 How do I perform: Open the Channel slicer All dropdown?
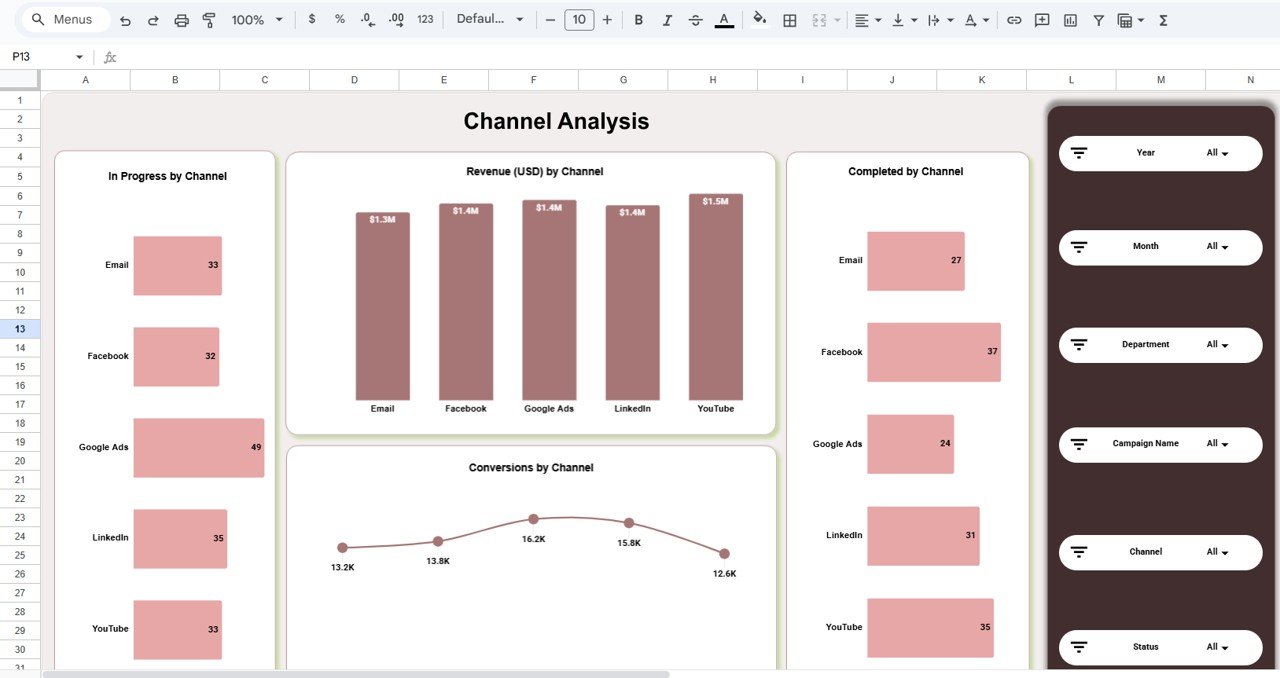click(x=1216, y=552)
